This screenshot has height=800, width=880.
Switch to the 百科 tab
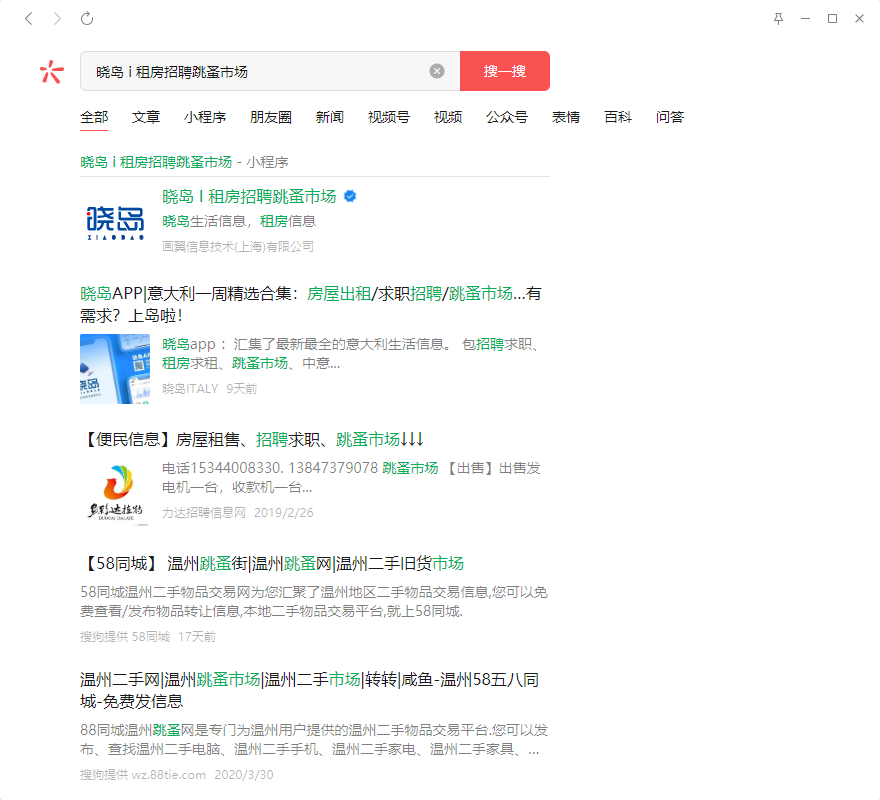click(x=618, y=117)
